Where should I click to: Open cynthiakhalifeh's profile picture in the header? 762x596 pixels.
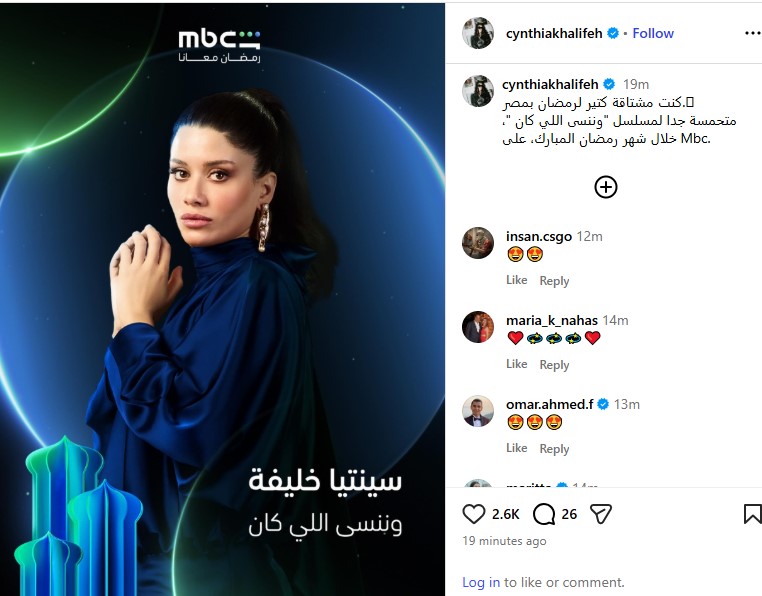478,33
